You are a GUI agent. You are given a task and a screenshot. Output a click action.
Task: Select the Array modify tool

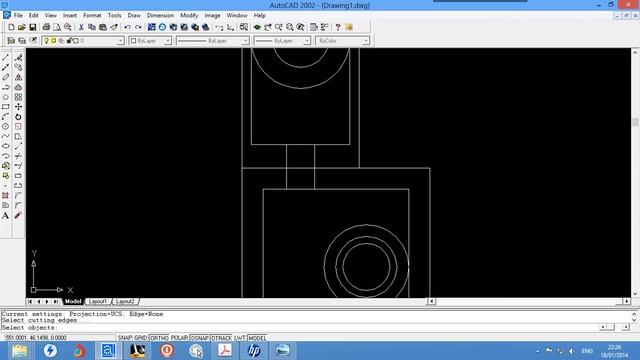(x=18, y=97)
